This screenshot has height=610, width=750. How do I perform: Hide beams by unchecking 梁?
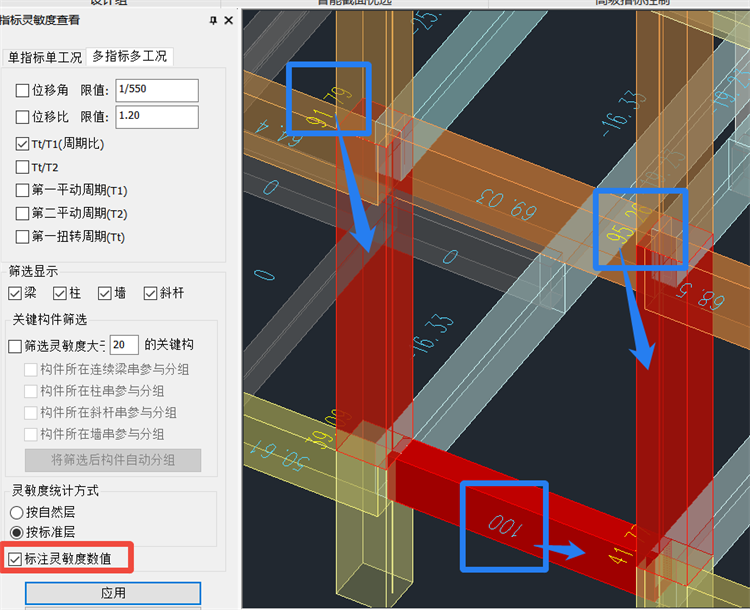[15, 293]
